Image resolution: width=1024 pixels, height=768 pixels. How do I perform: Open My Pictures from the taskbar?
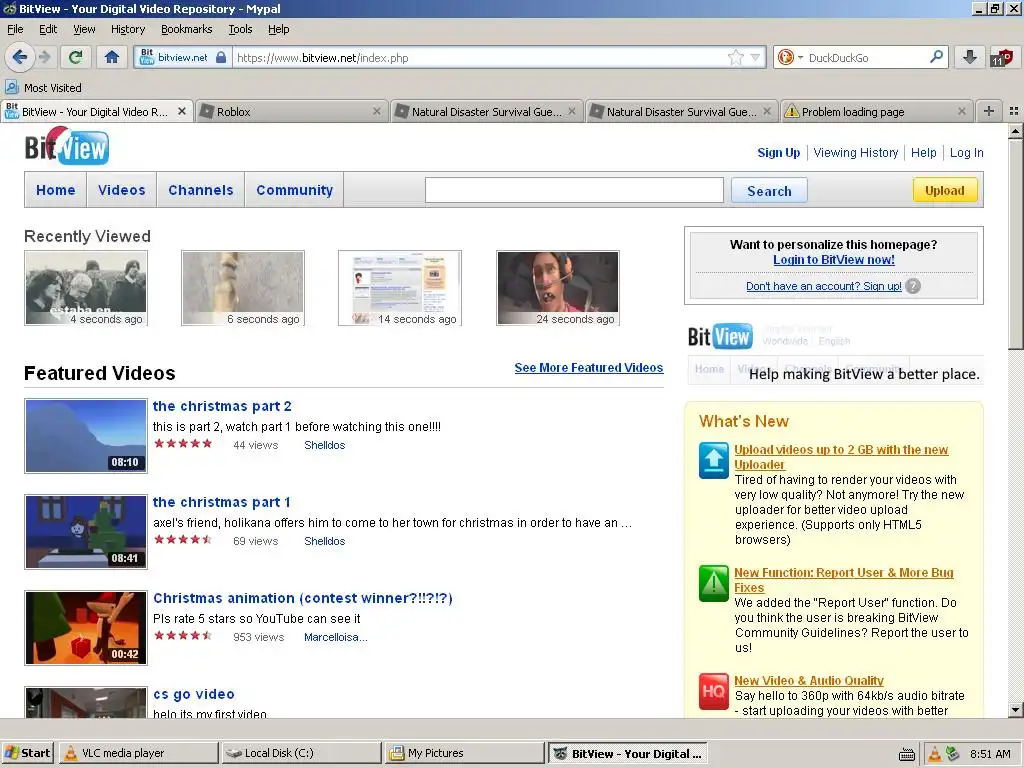pos(464,753)
